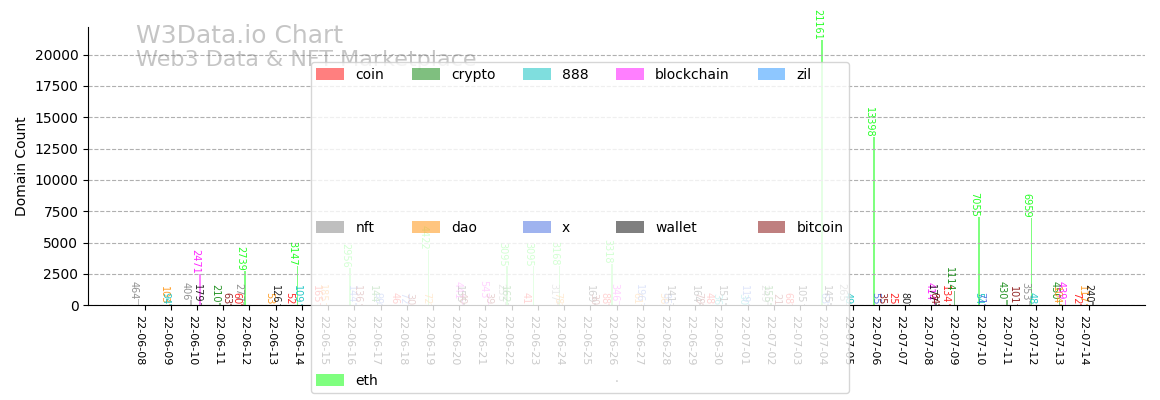The height and width of the screenshot is (400, 1160).
Task: Click the W3Data.io Chart title
Action: (x=239, y=36)
